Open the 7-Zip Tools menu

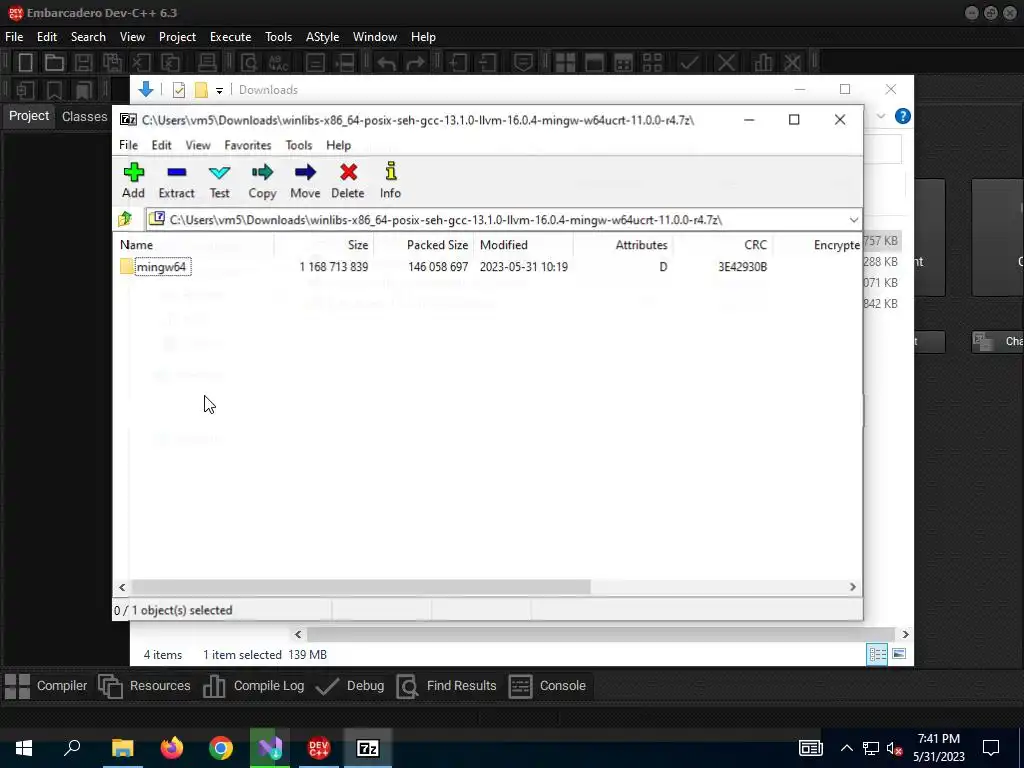coord(298,145)
